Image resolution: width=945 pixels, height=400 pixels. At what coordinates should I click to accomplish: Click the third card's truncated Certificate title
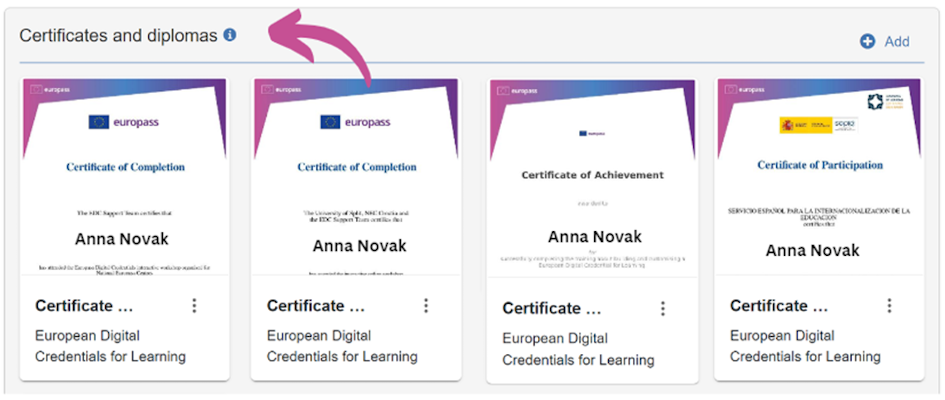pos(551,308)
